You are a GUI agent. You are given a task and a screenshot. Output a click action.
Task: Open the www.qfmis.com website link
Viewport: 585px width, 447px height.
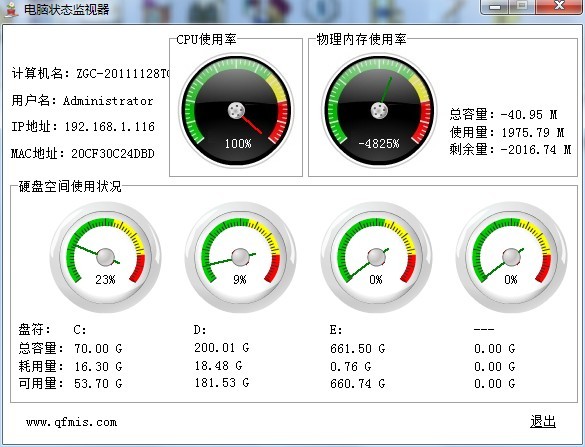(71, 422)
